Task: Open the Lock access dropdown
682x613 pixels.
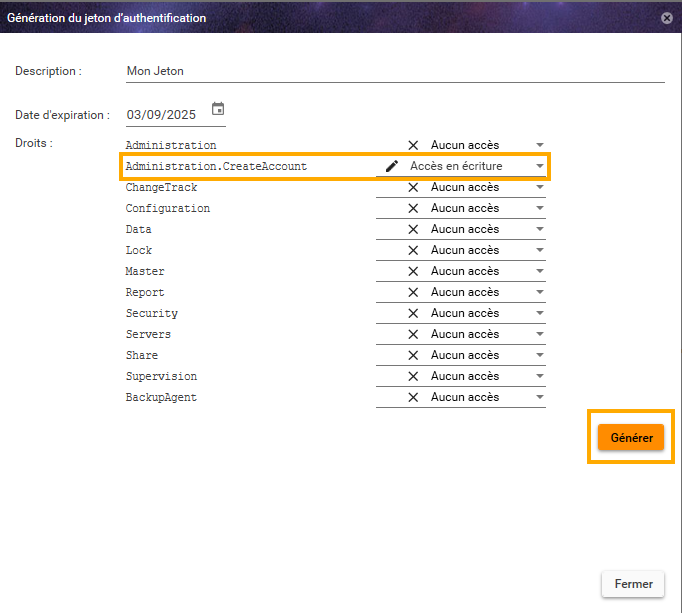Action: click(x=539, y=250)
